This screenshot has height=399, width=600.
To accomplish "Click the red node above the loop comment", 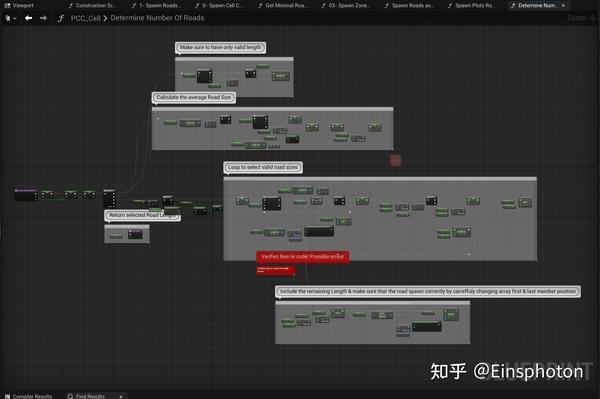I will click(x=395, y=160).
